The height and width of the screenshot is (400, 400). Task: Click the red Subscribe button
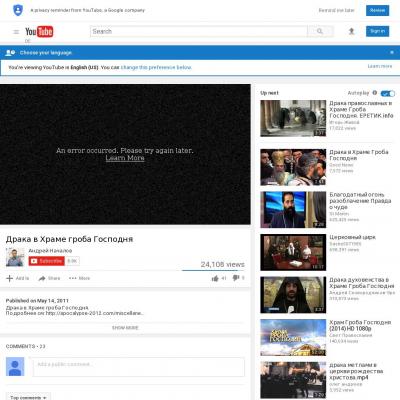click(47, 261)
